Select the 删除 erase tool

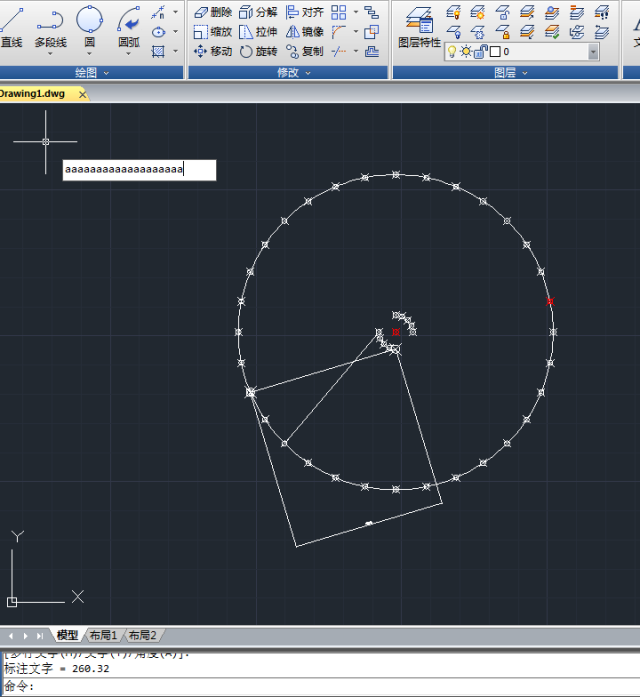(213, 12)
